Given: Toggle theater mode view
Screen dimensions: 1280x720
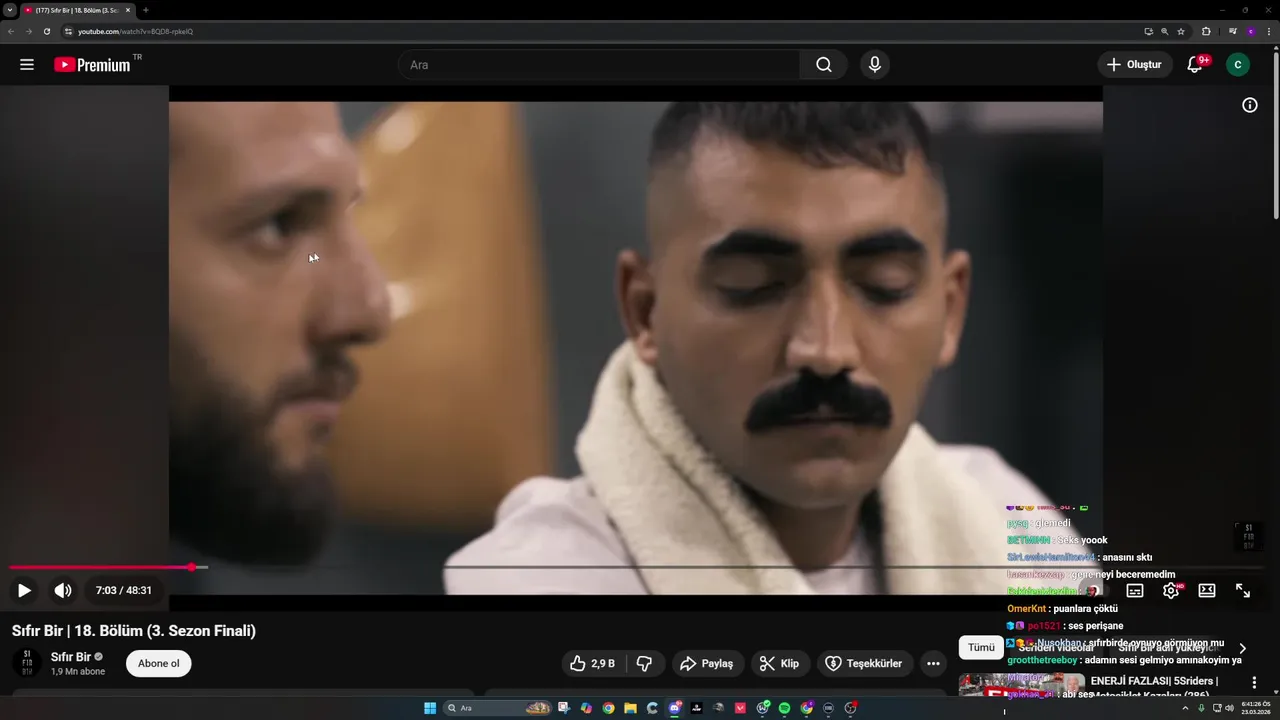Looking at the screenshot, I should pyautogui.click(x=1207, y=591).
